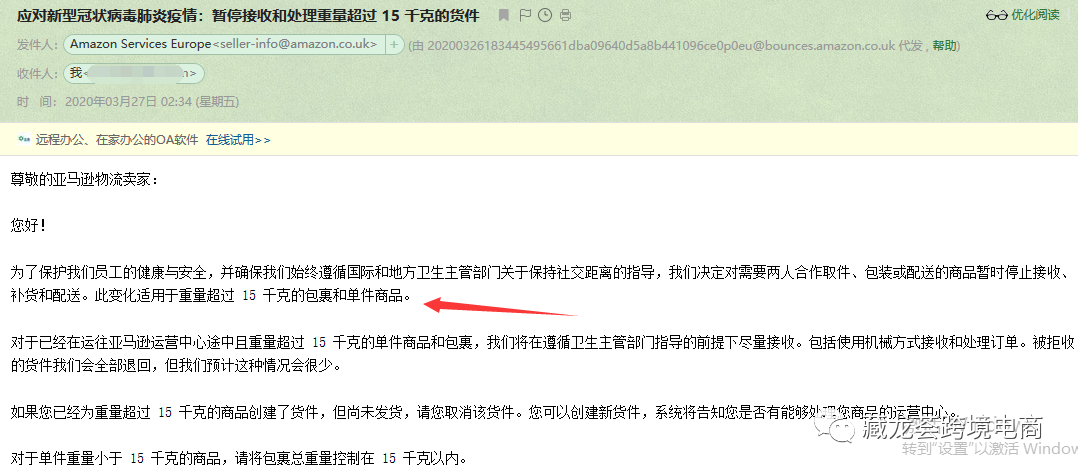Click the 尊敬的亚马逊物流卖家 greeting line
The image size is (1078, 474).
(x=84, y=179)
